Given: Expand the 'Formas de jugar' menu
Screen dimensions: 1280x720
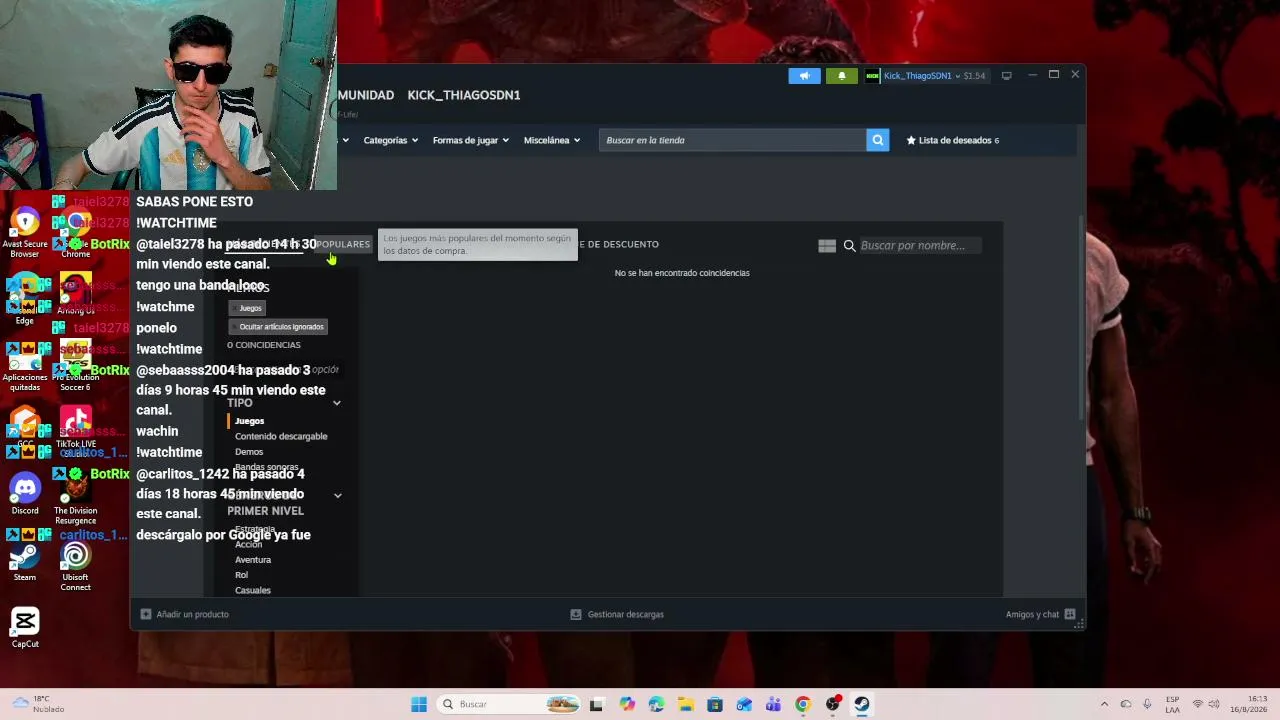Looking at the screenshot, I should (471, 140).
